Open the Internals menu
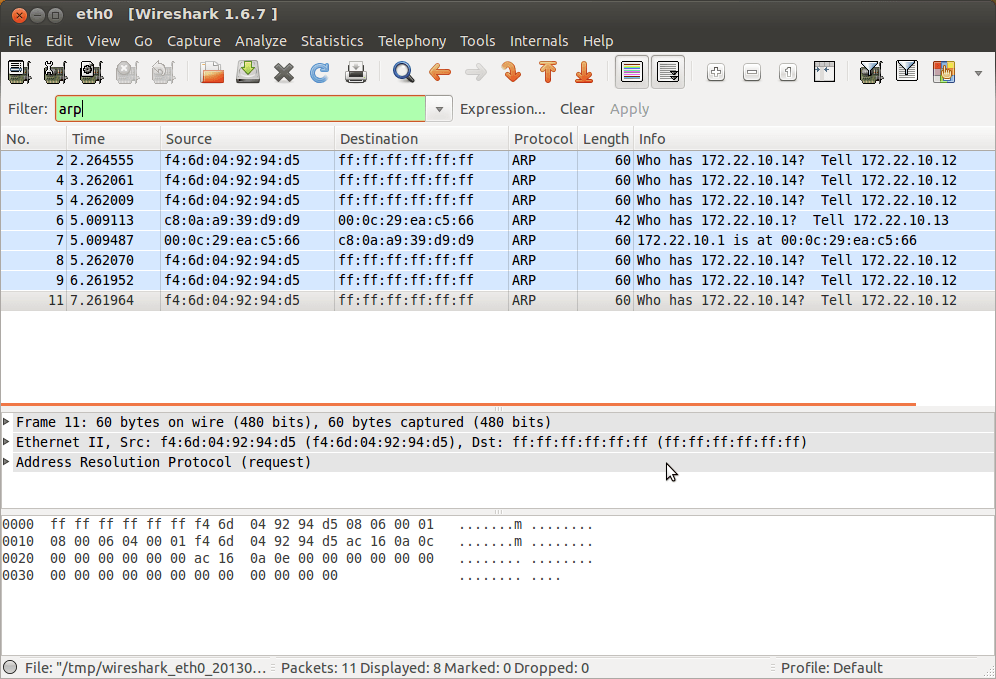996x679 pixels. click(539, 41)
